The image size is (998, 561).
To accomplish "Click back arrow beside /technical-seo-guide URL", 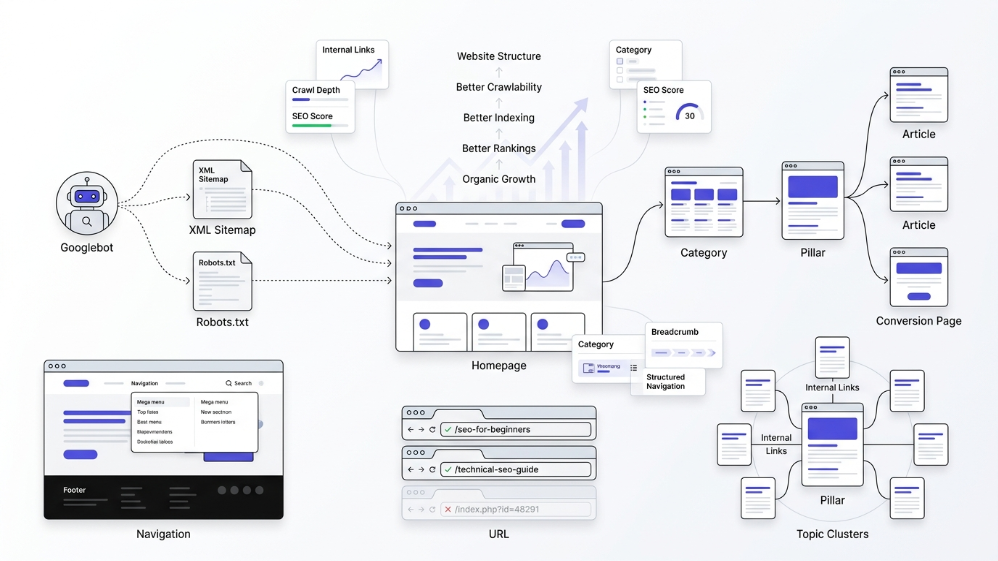I will [x=411, y=469].
